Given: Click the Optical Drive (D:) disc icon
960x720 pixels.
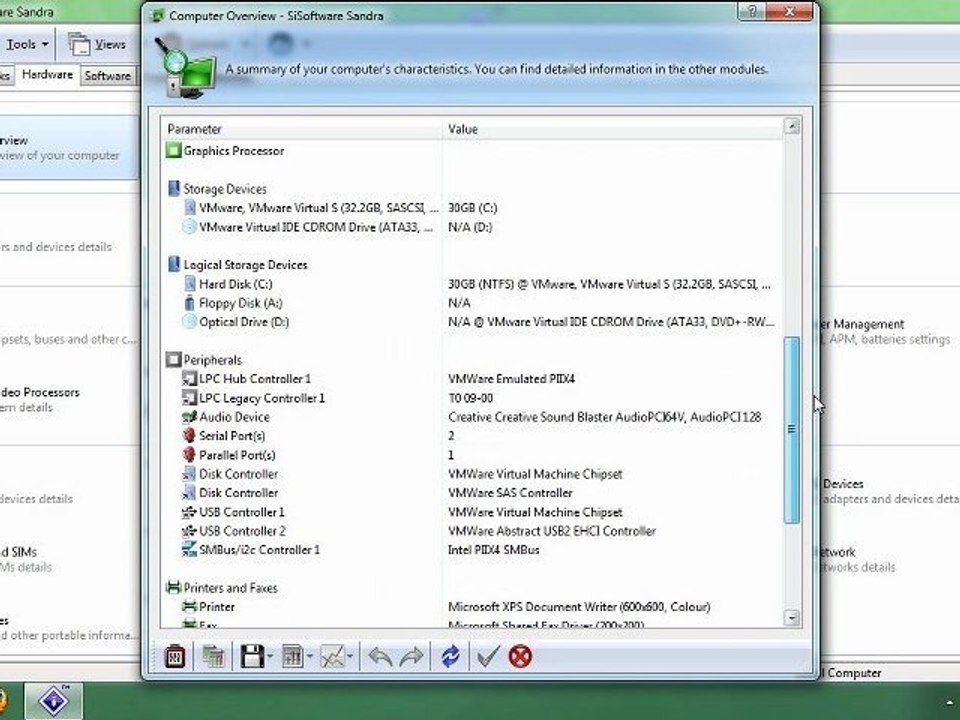Looking at the screenshot, I should (189, 321).
